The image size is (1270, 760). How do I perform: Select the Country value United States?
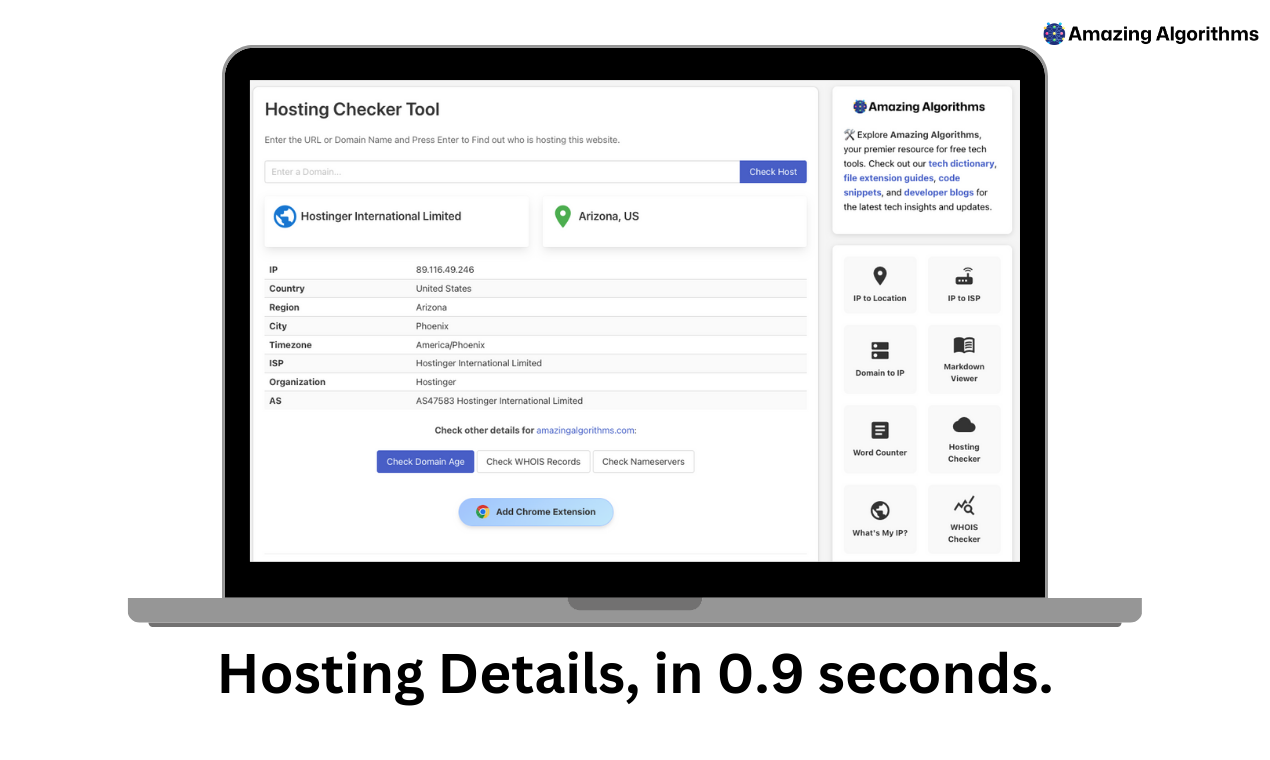(x=444, y=289)
